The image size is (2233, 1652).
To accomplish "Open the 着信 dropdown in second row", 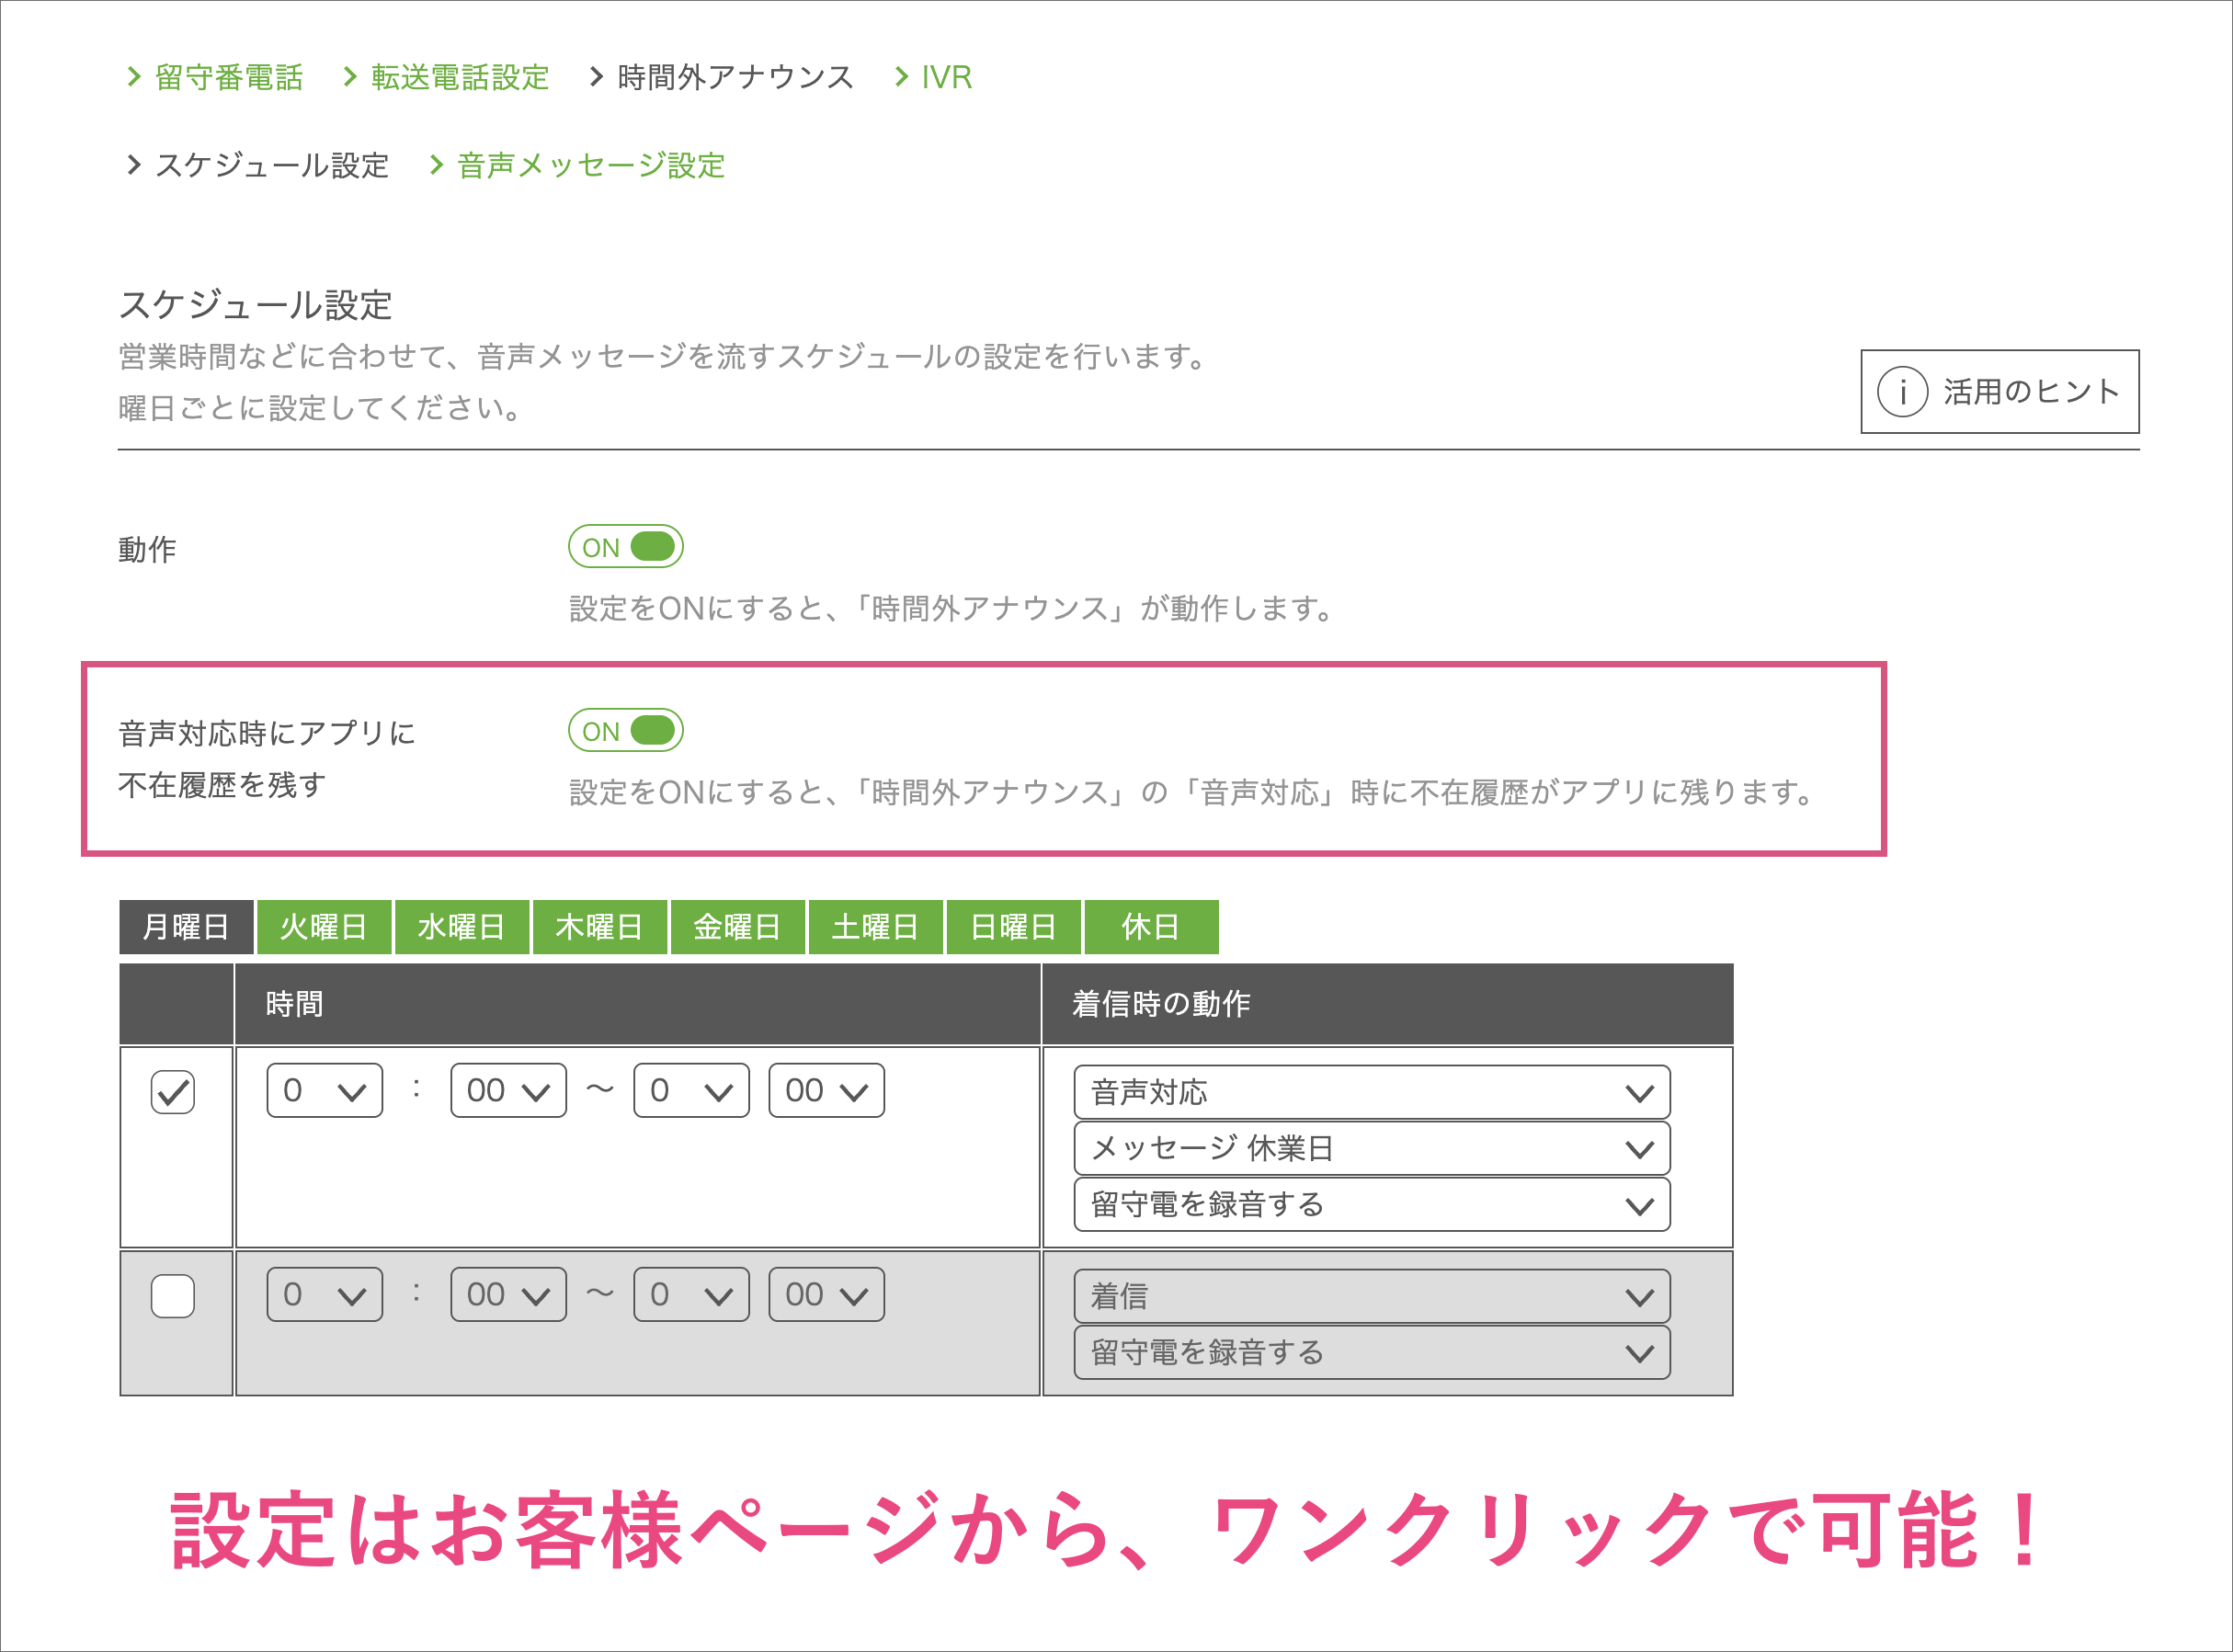I will [1371, 1297].
